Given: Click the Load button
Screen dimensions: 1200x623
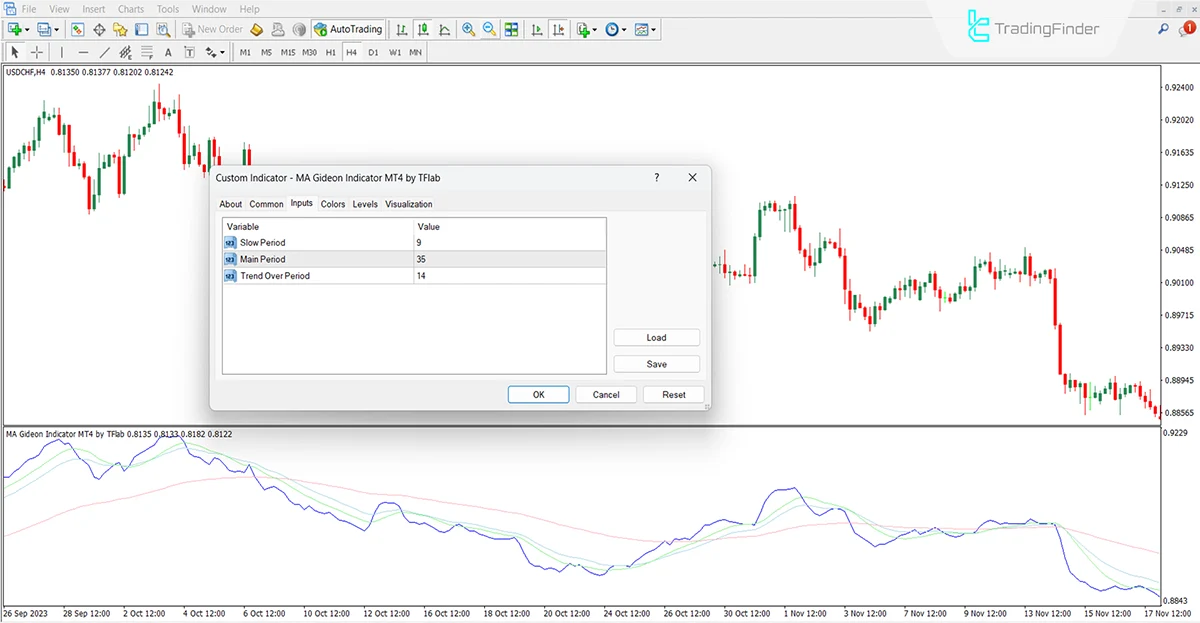Looking at the screenshot, I should 657,337.
